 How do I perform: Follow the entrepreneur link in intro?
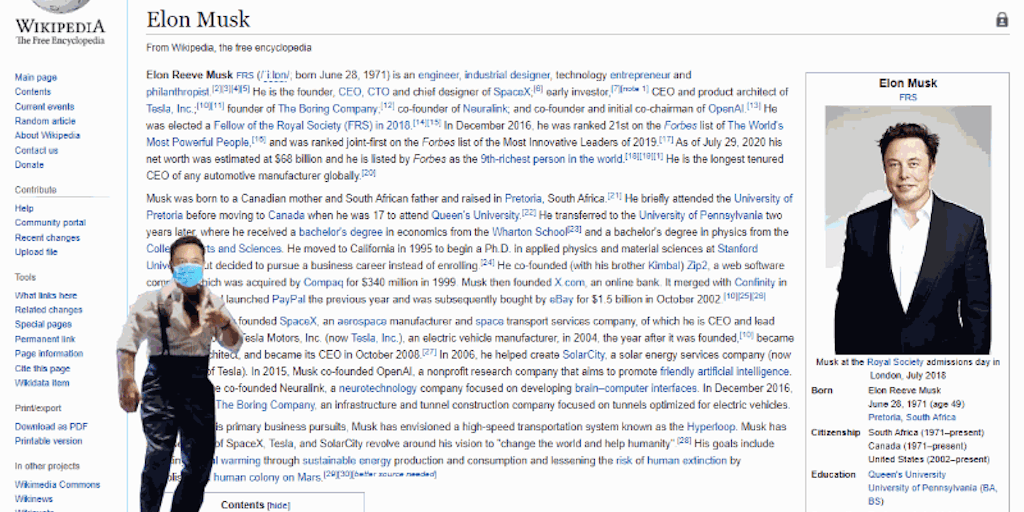click(640, 75)
